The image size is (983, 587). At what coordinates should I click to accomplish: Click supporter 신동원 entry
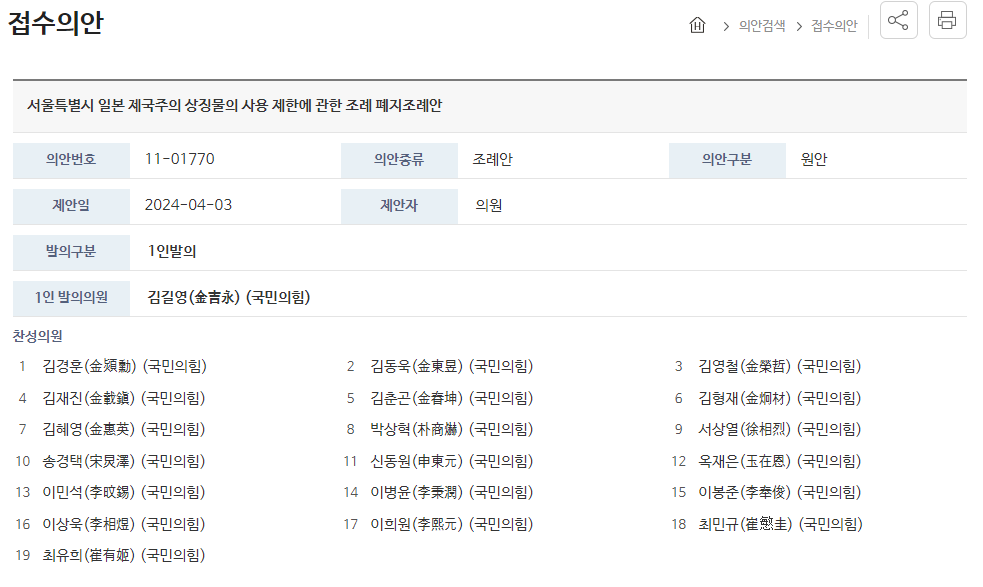pyautogui.click(x=451, y=462)
